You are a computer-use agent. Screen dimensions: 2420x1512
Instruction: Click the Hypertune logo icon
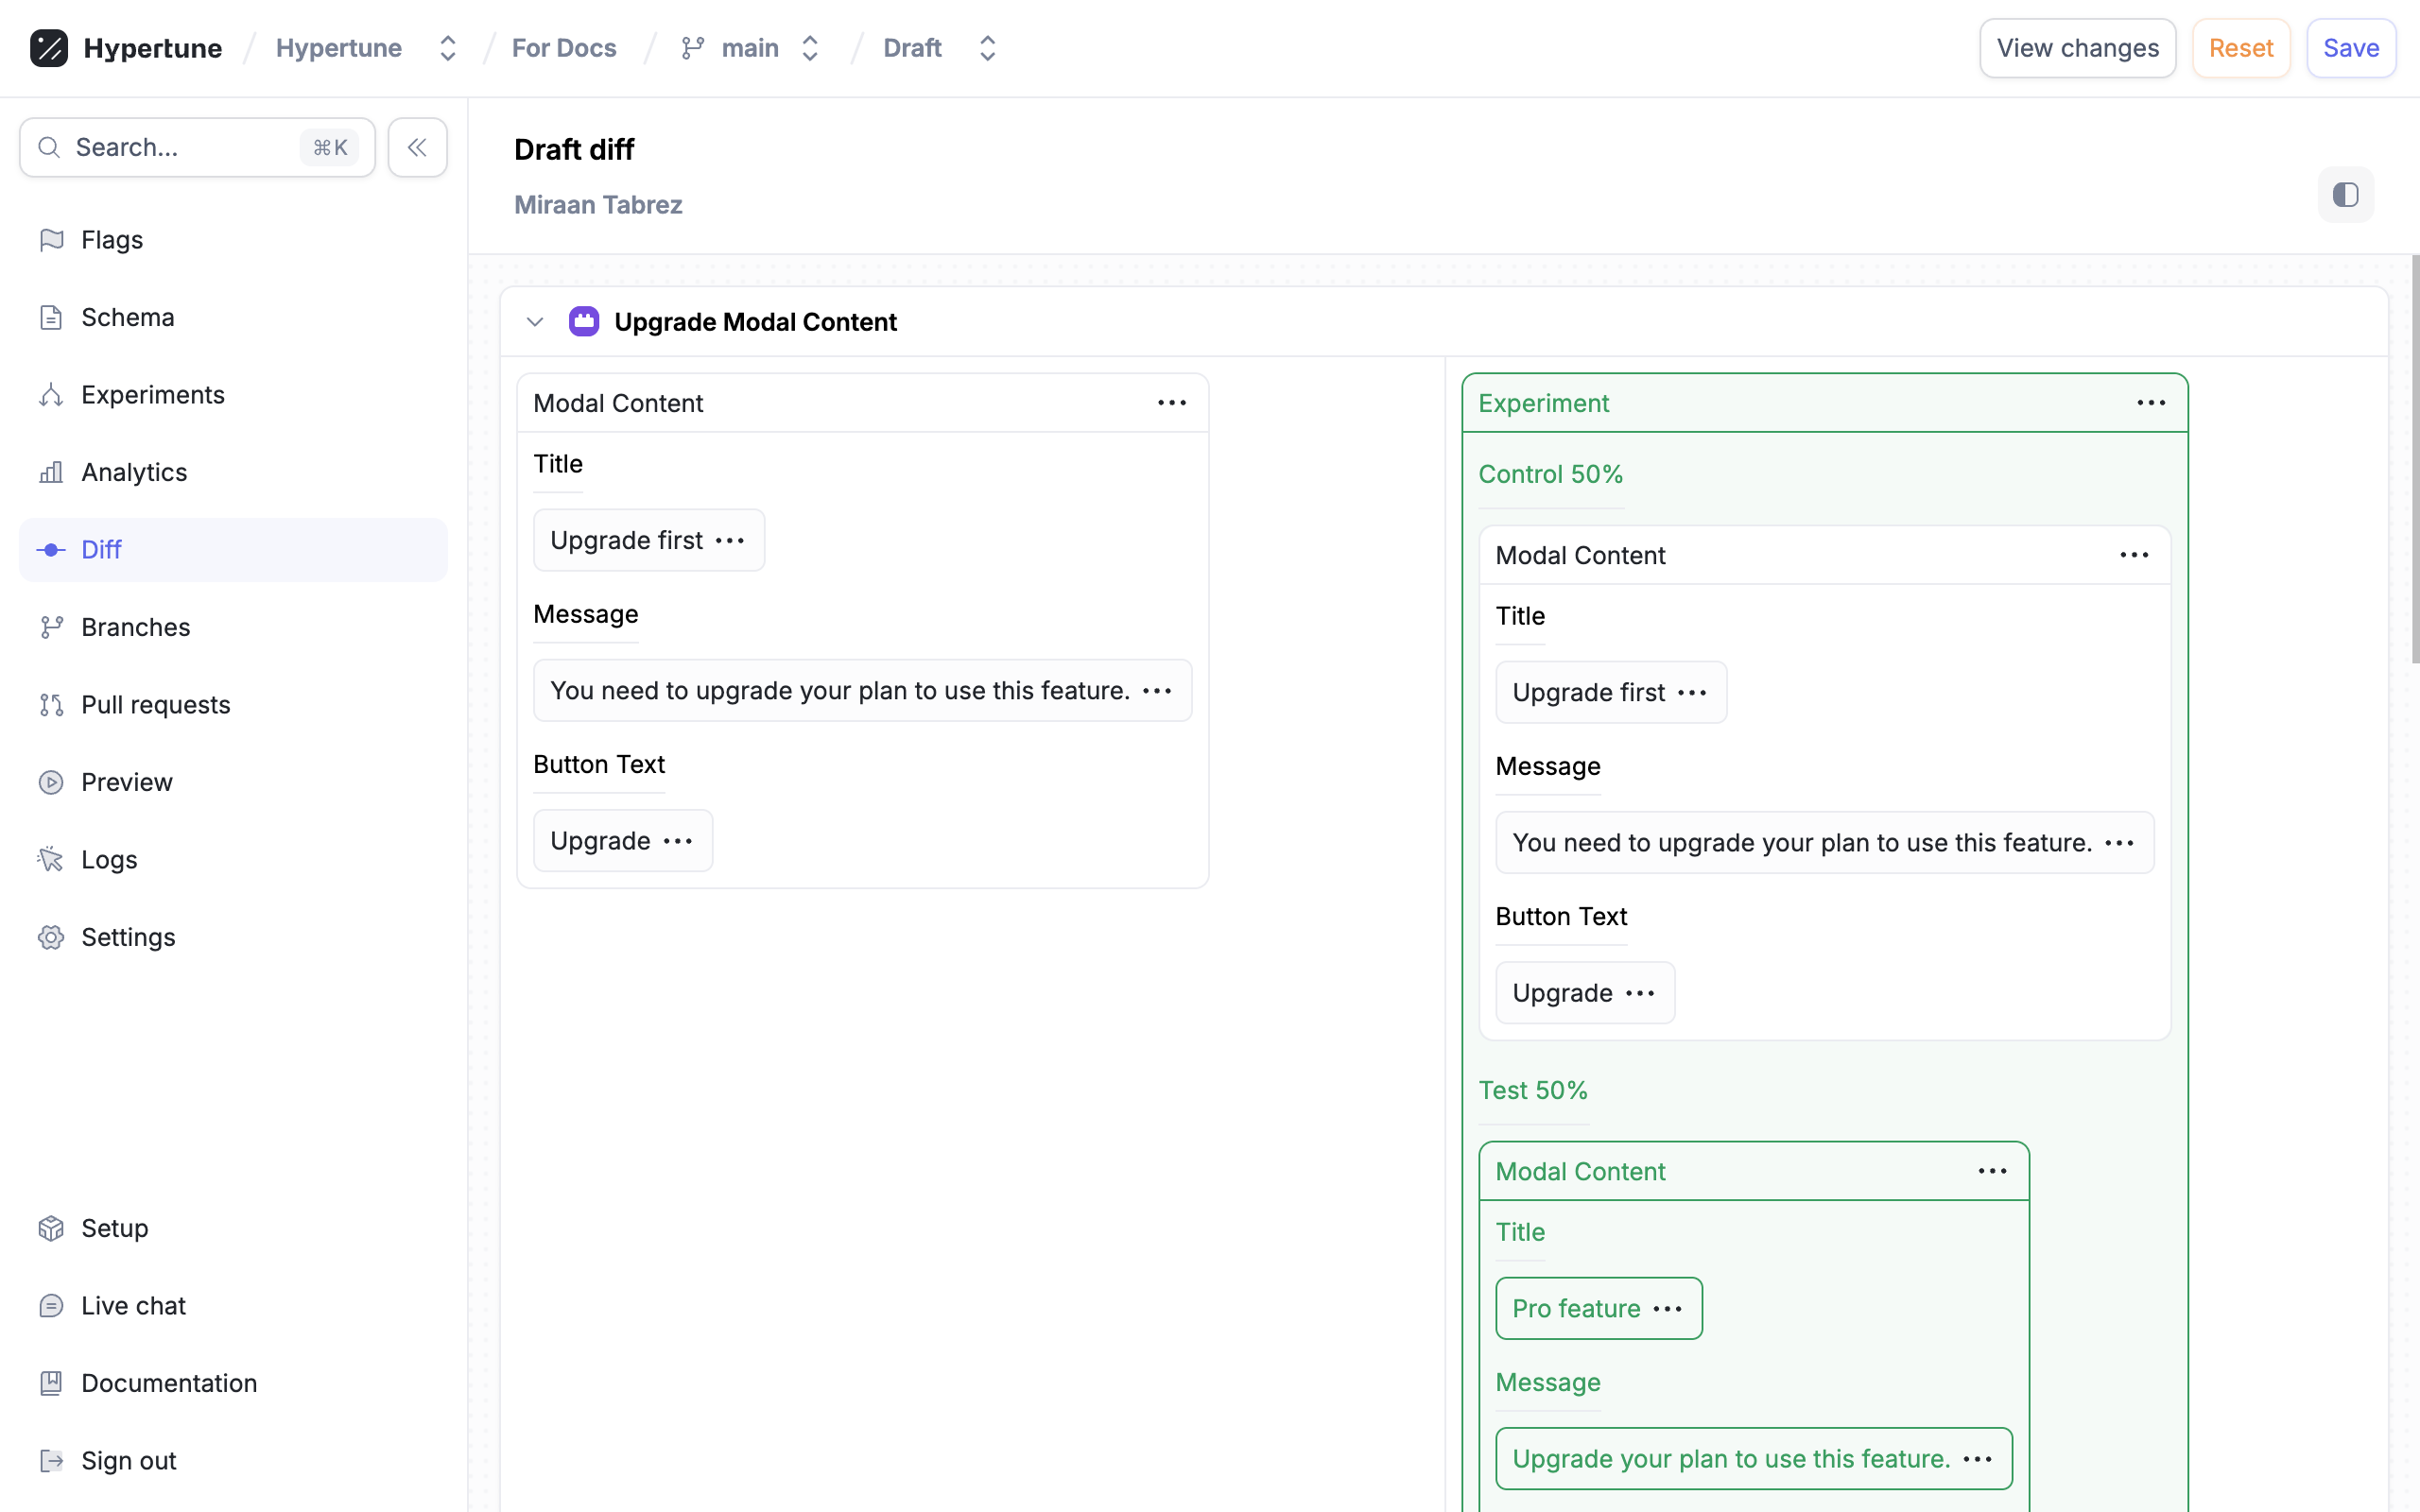pos(48,48)
